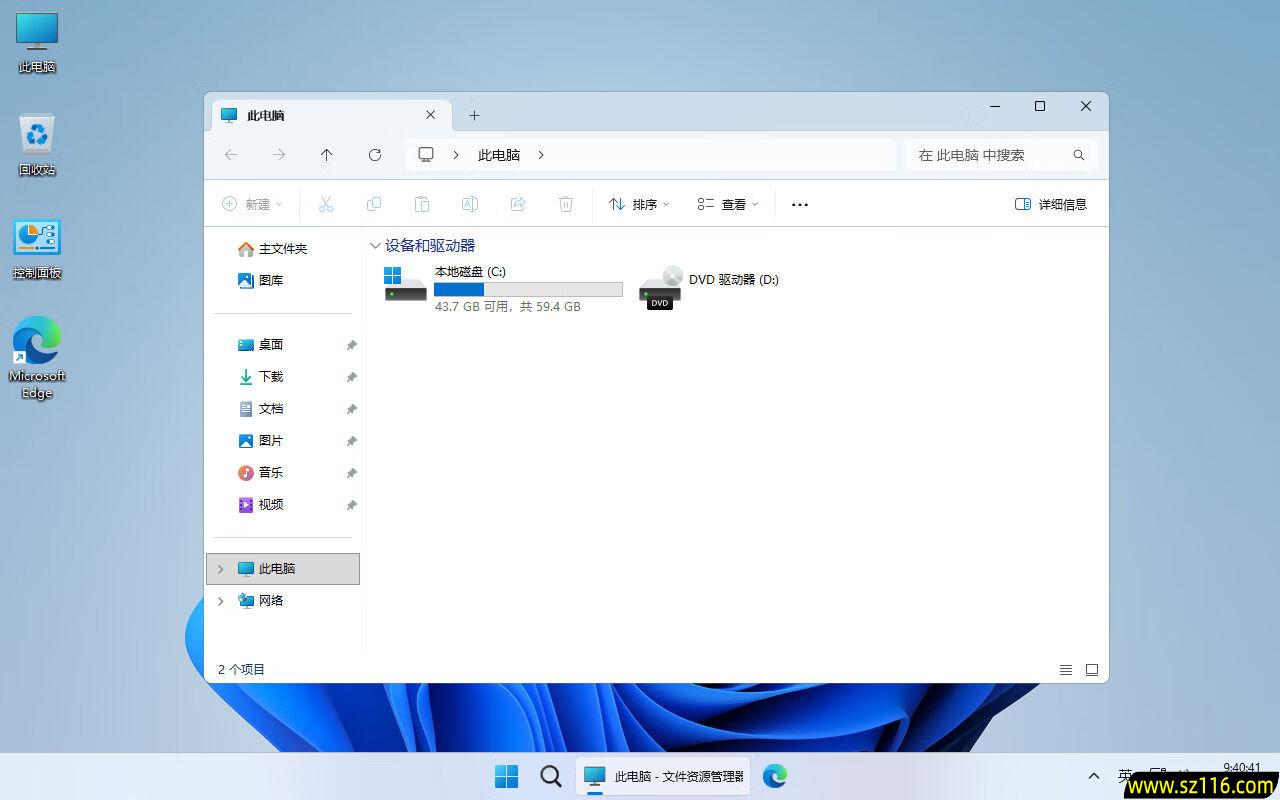Select the Paste icon
The image size is (1280, 800).
(x=422, y=204)
